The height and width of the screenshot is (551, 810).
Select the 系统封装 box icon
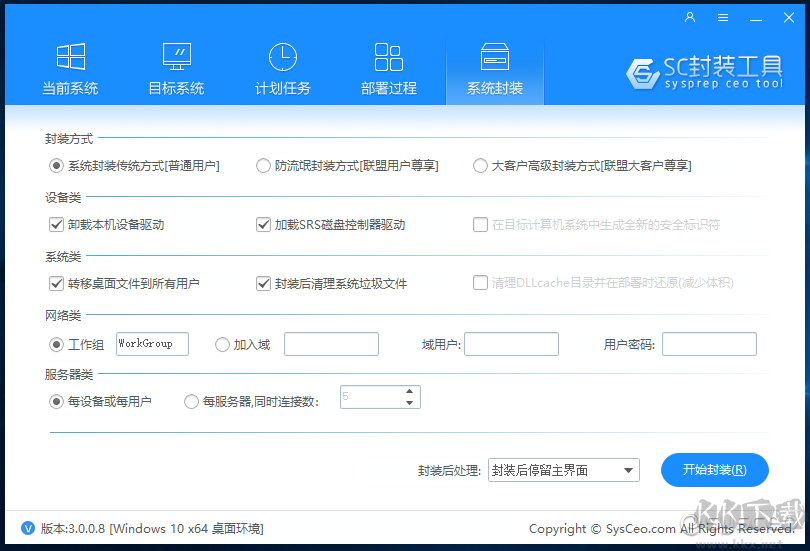click(495, 56)
